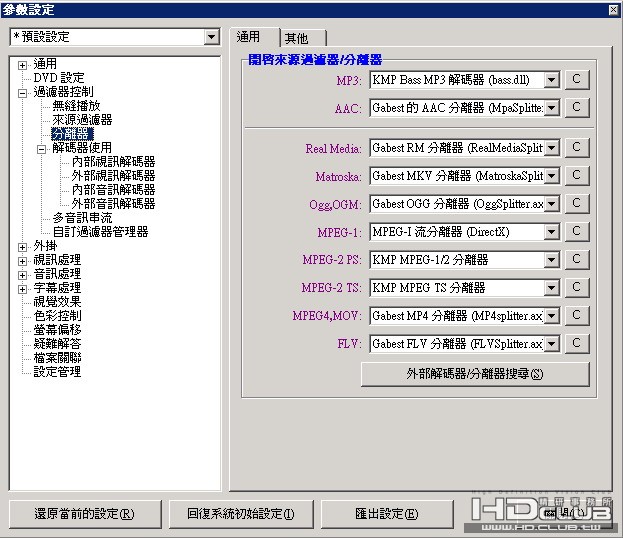Select 疑難解答 tree item
623x538 pixels.
57,344
